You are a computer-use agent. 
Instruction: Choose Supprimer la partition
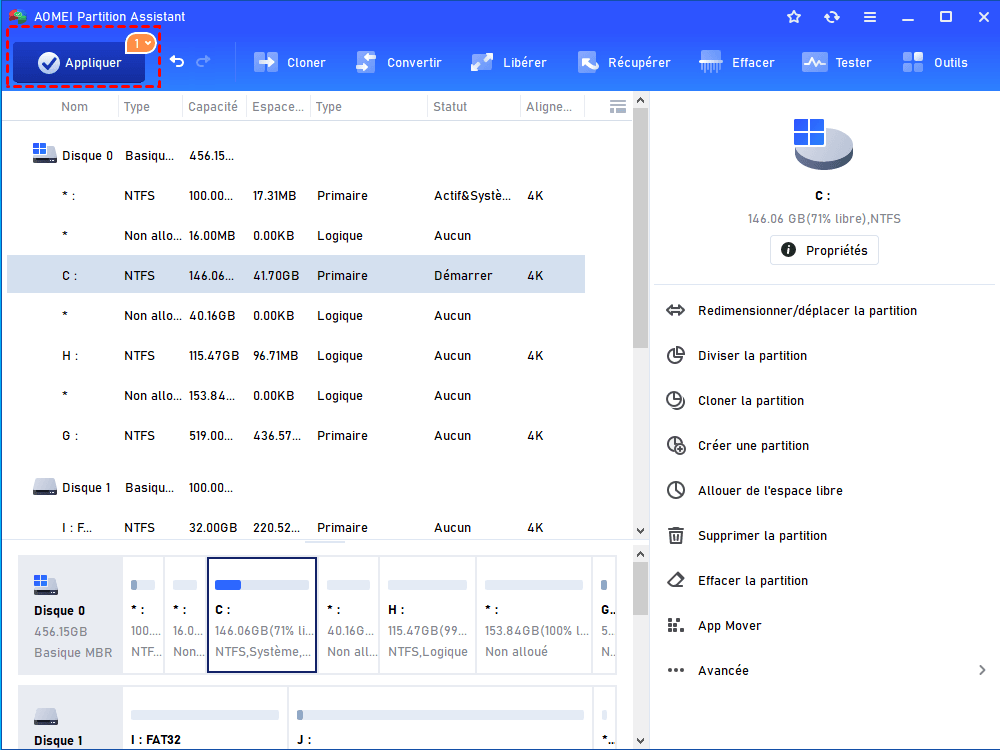click(762, 536)
